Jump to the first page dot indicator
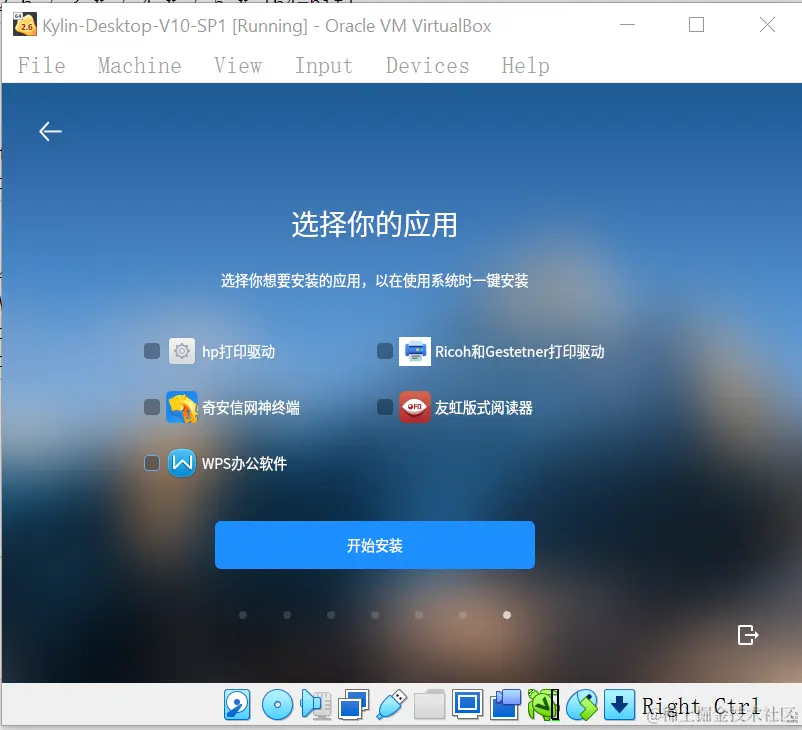 [243, 615]
